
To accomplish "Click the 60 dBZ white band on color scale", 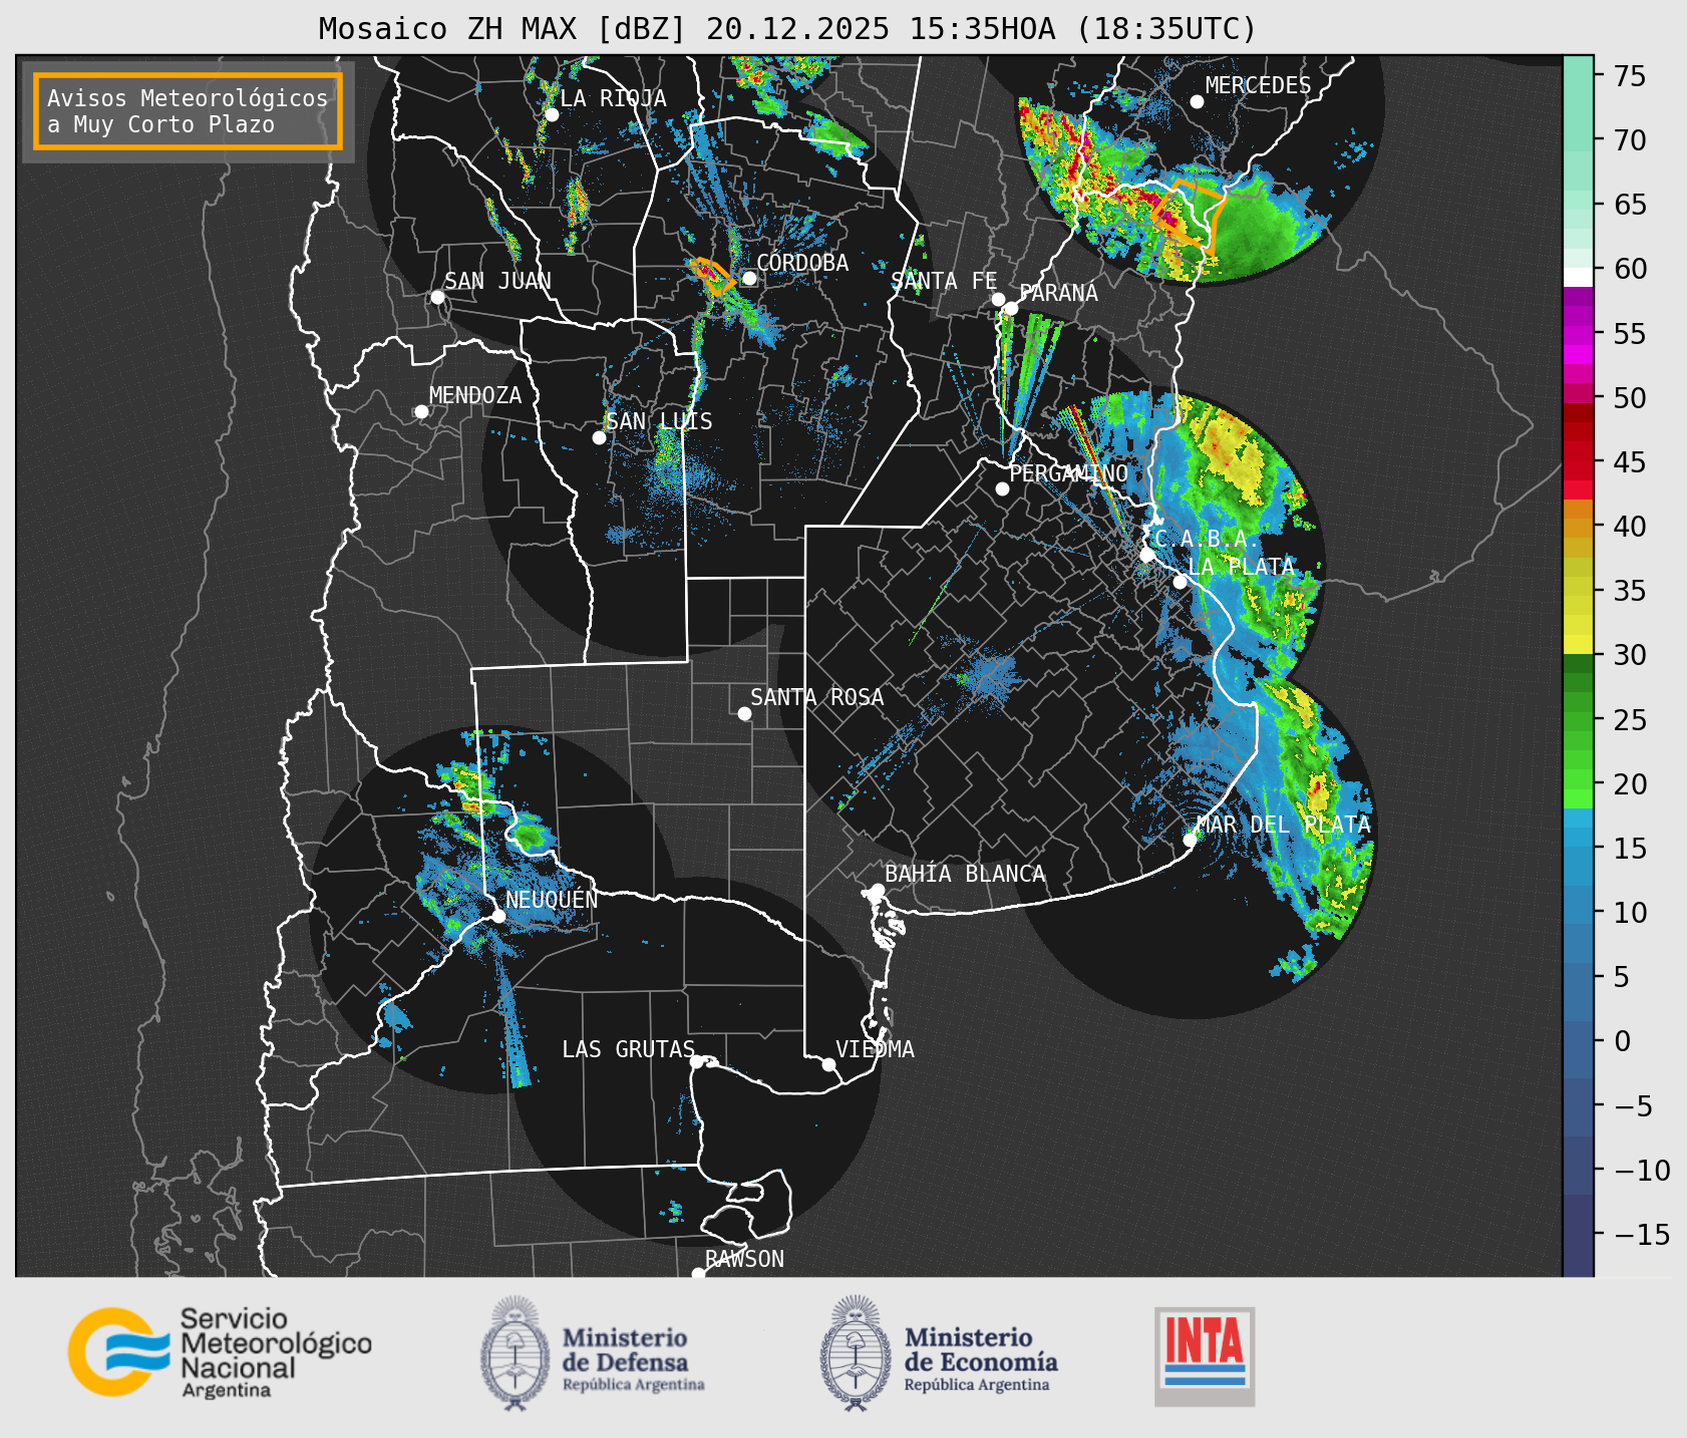I will 1578,277.
